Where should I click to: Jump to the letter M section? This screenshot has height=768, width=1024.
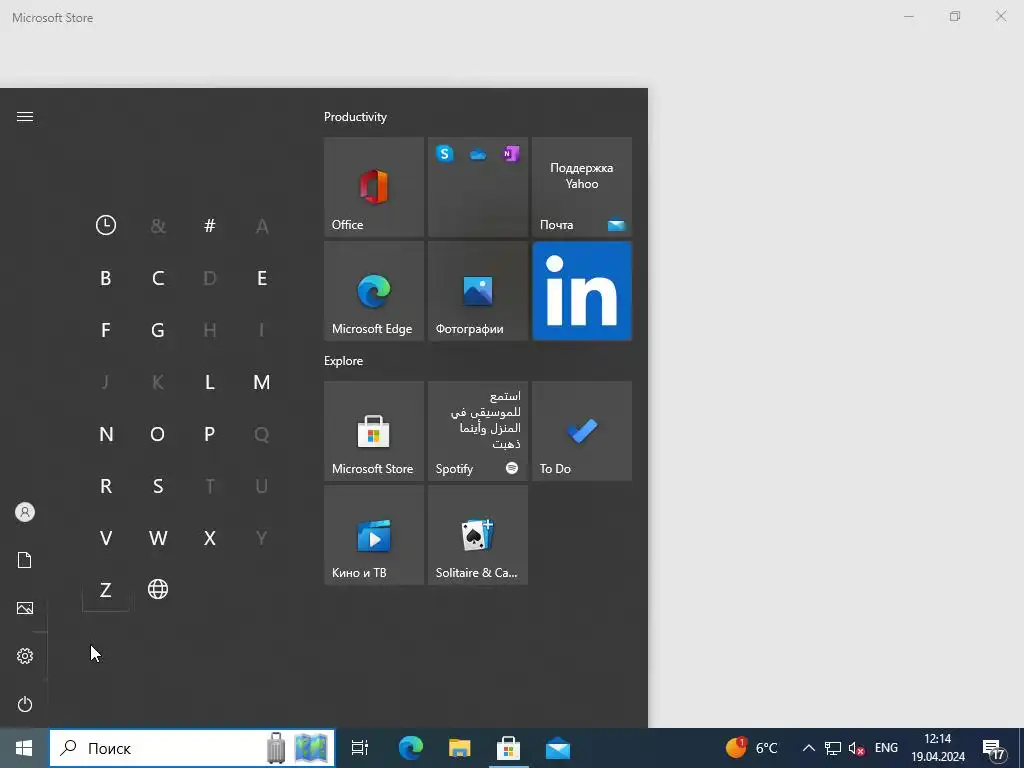tap(262, 382)
